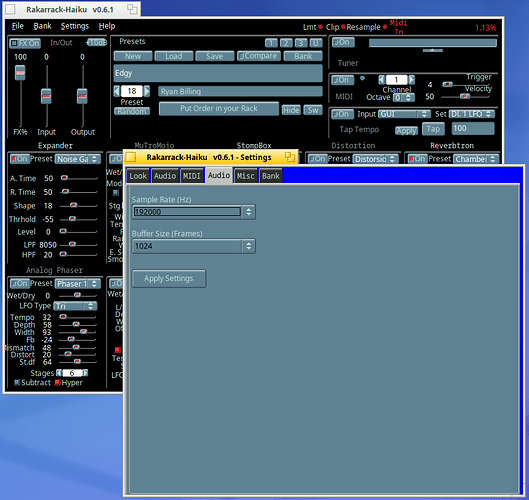Increase MIDI channel arrow

(412, 80)
